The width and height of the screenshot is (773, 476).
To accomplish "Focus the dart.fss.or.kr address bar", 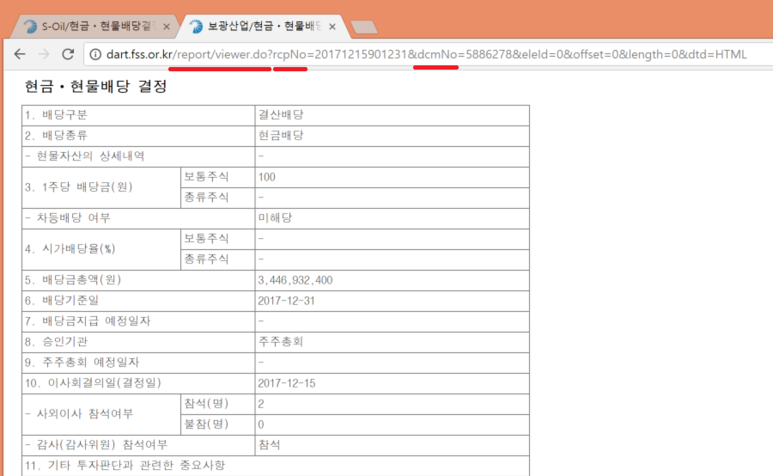I will point(426,54).
